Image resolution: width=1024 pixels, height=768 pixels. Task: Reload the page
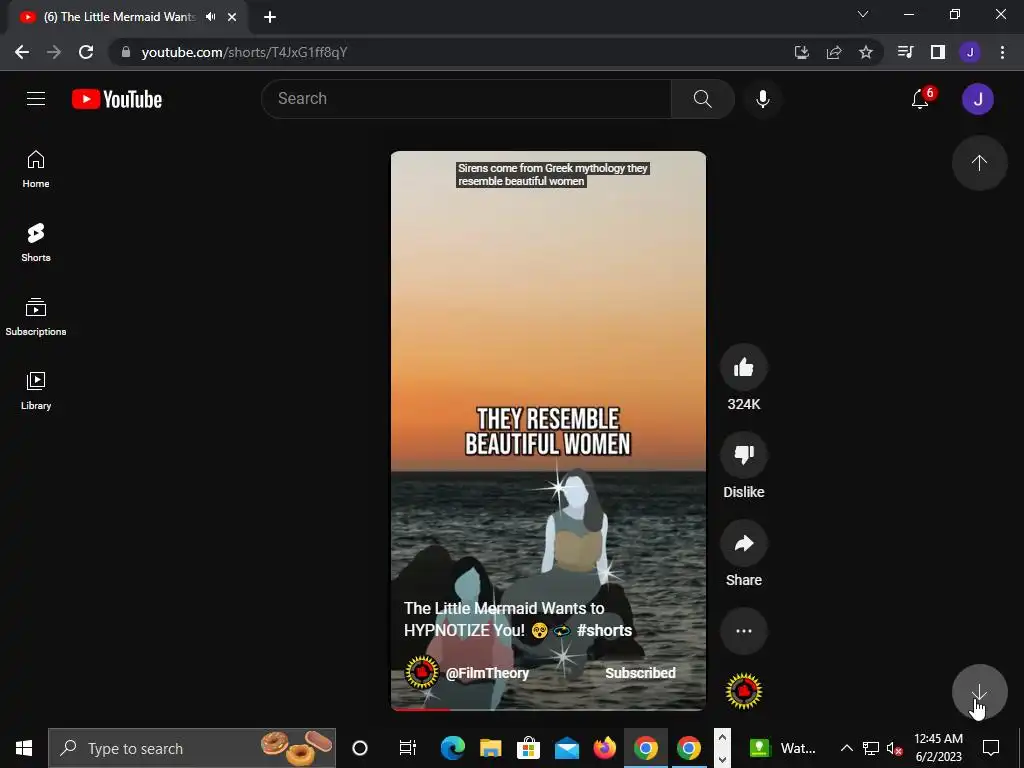(86, 52)
